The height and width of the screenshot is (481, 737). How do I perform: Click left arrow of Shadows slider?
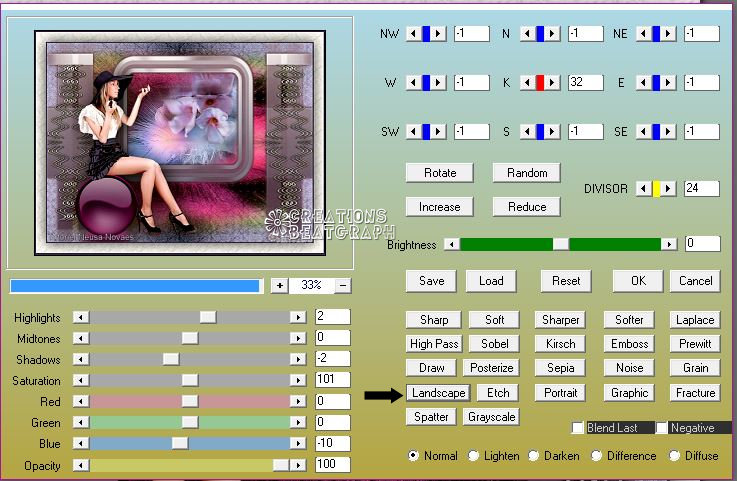pyautogui.click(x=81, y=359)
